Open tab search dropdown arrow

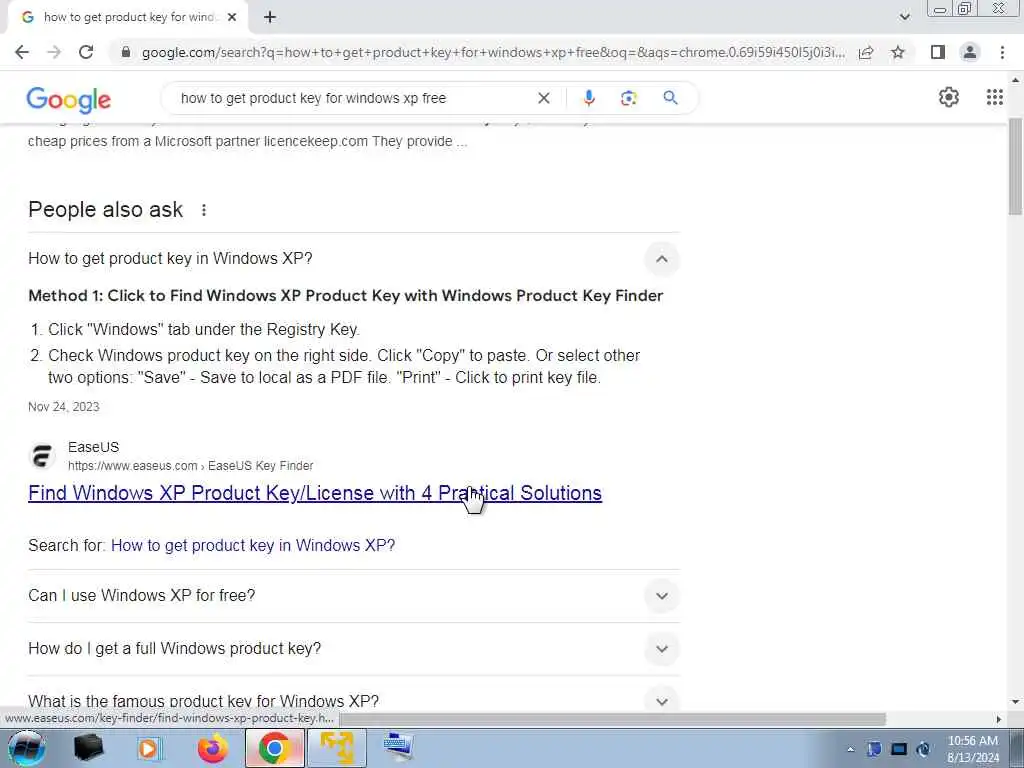[x=904, y=17]
